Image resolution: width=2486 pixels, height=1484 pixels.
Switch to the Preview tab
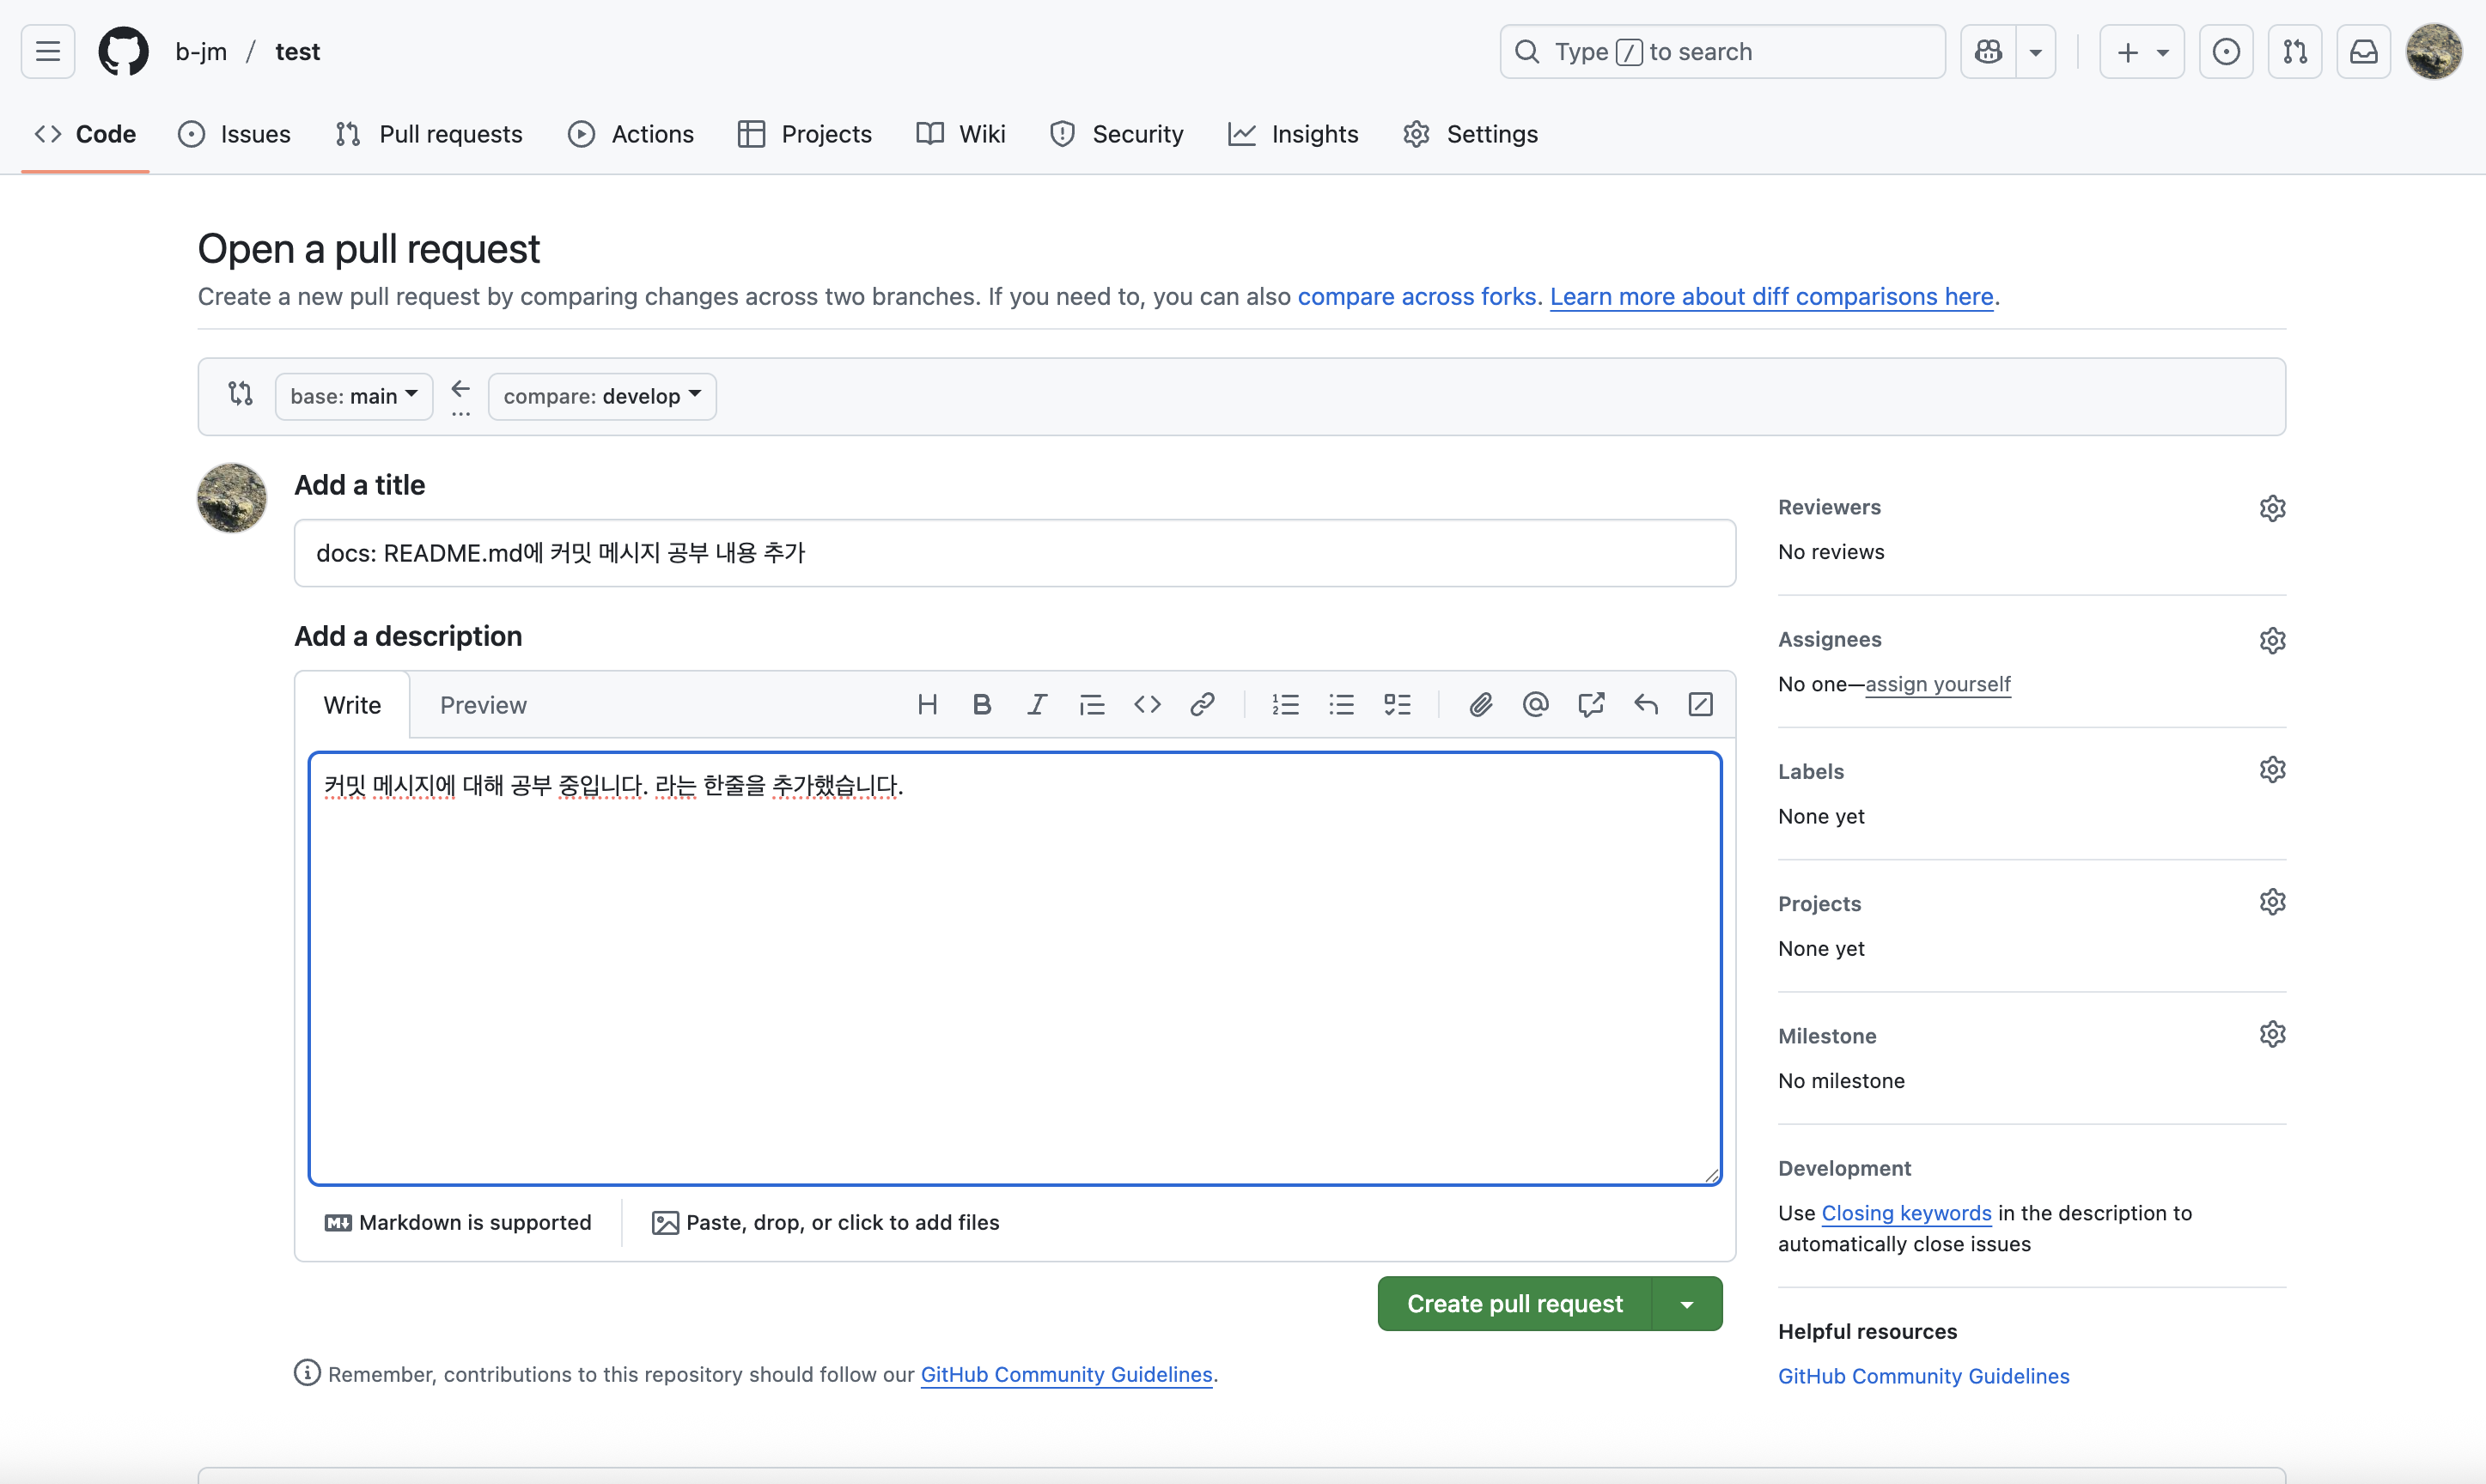[x=483, y=706]
